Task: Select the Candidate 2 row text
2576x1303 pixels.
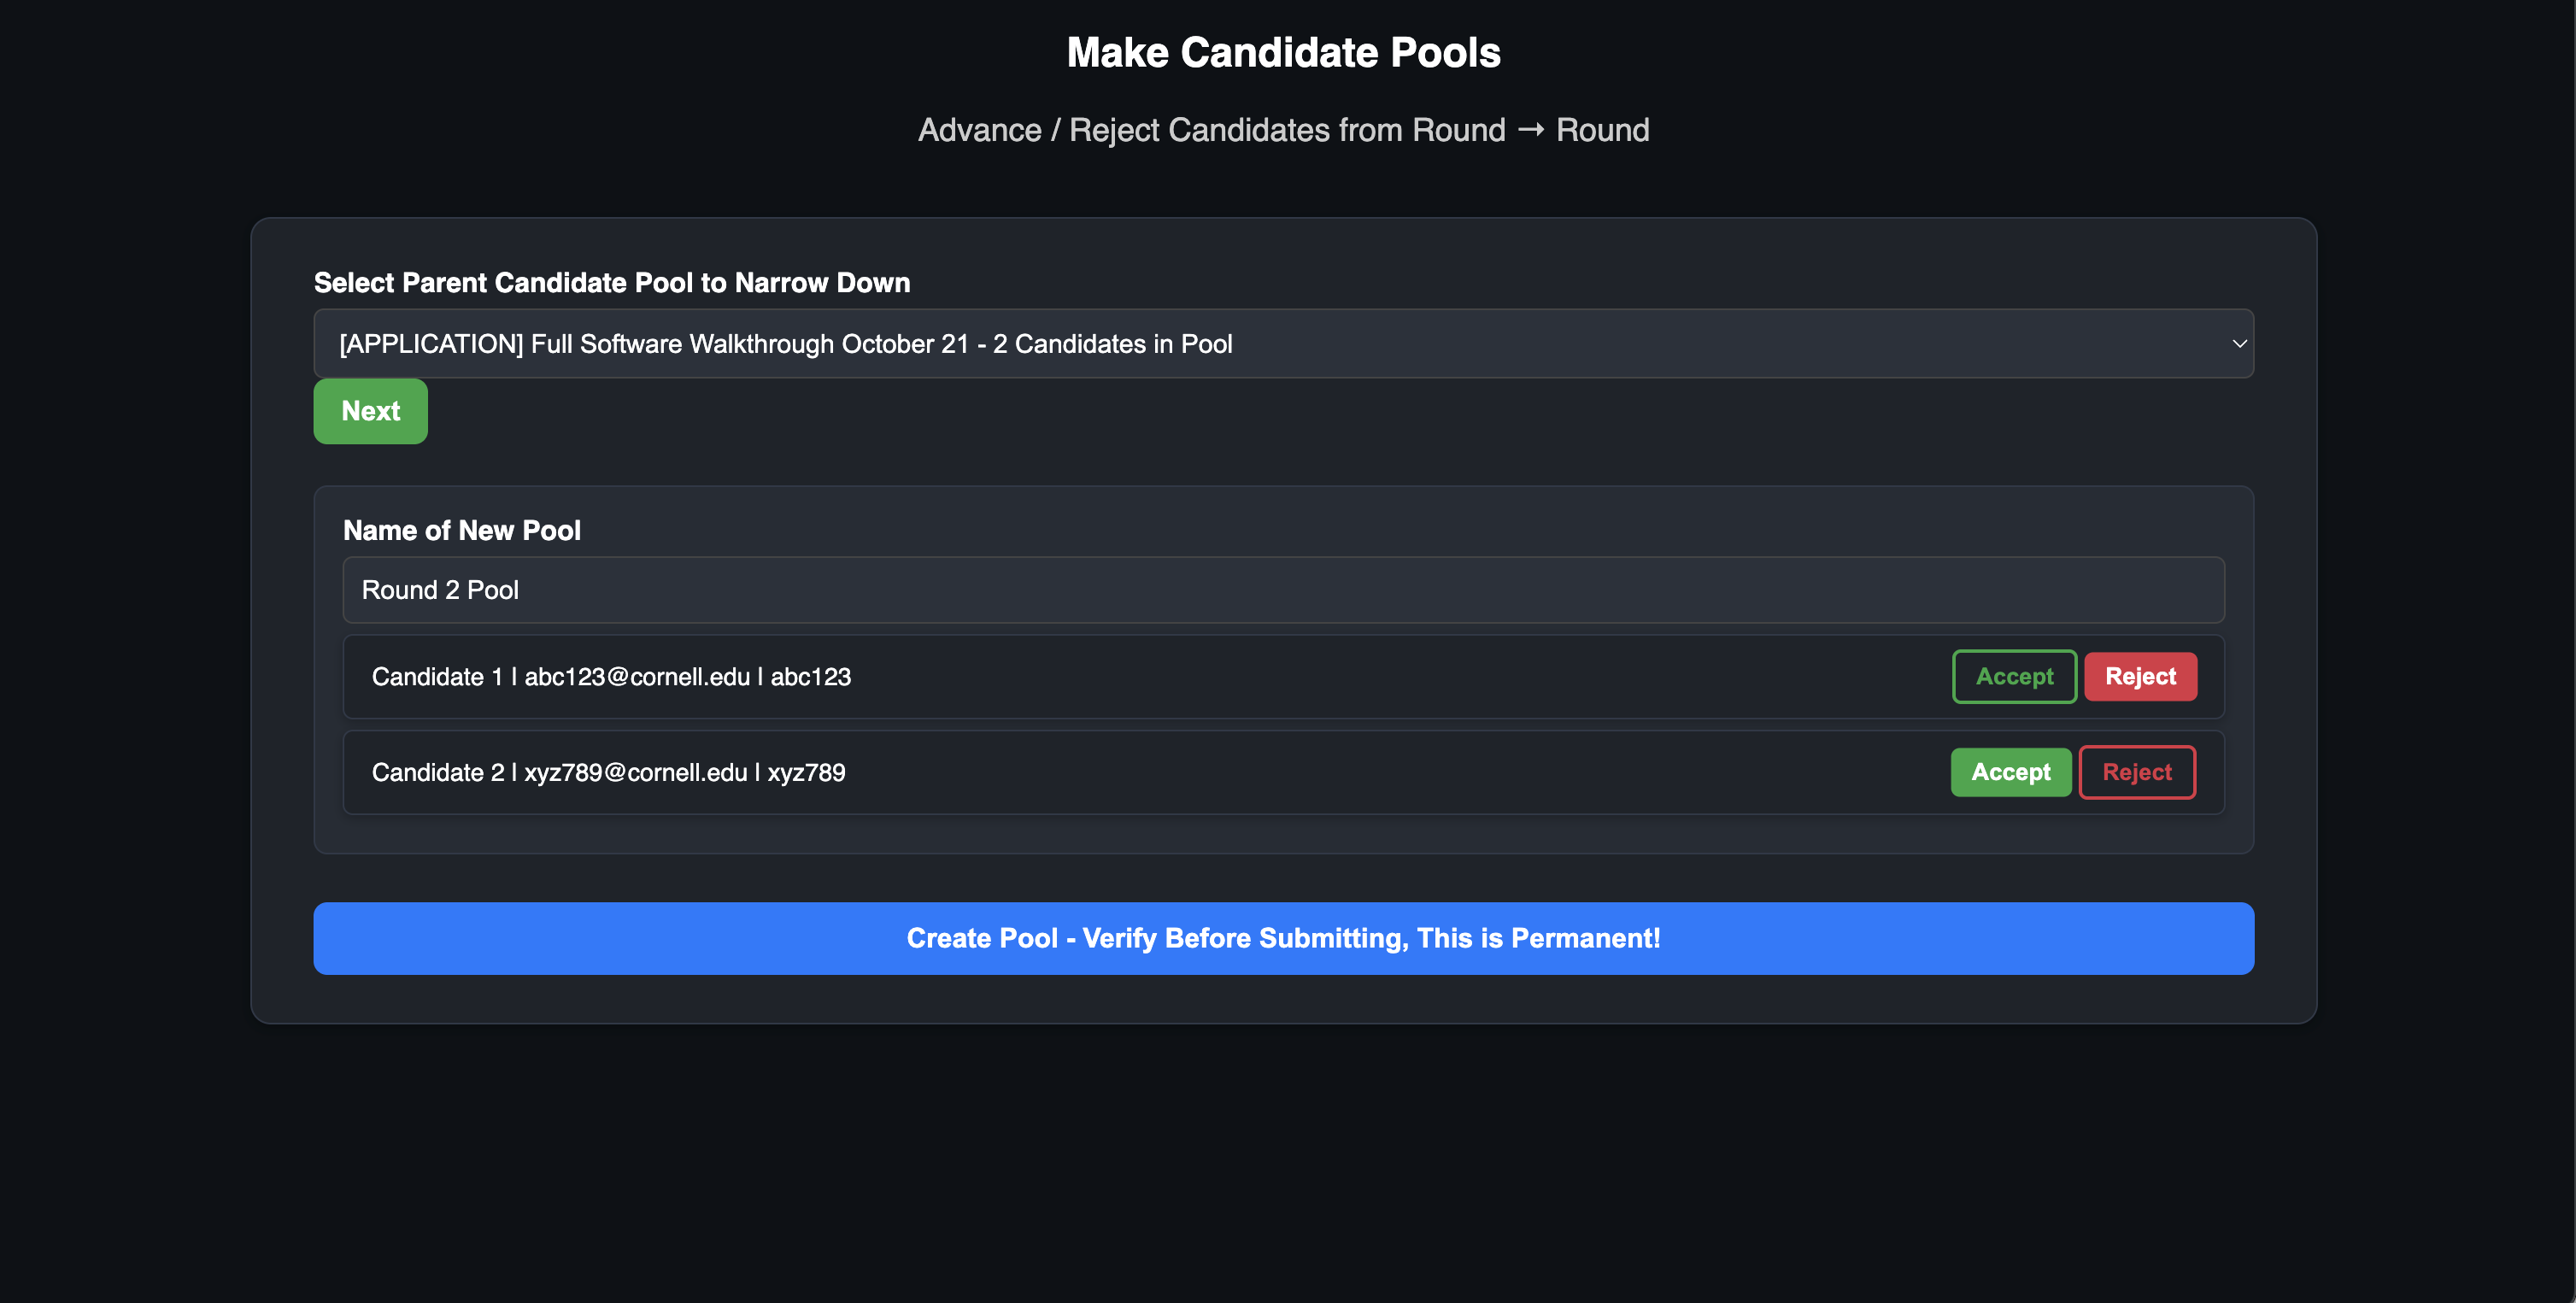Action: [x=608, y=772]
